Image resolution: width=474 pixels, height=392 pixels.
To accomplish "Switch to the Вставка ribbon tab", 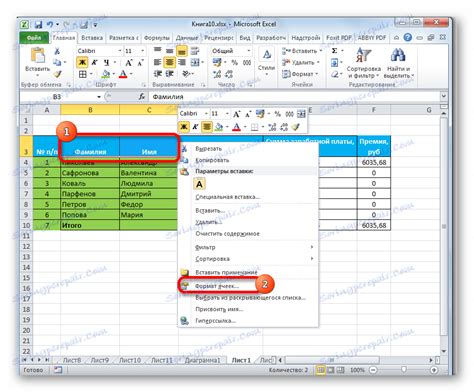I will [x=92, y=38].
